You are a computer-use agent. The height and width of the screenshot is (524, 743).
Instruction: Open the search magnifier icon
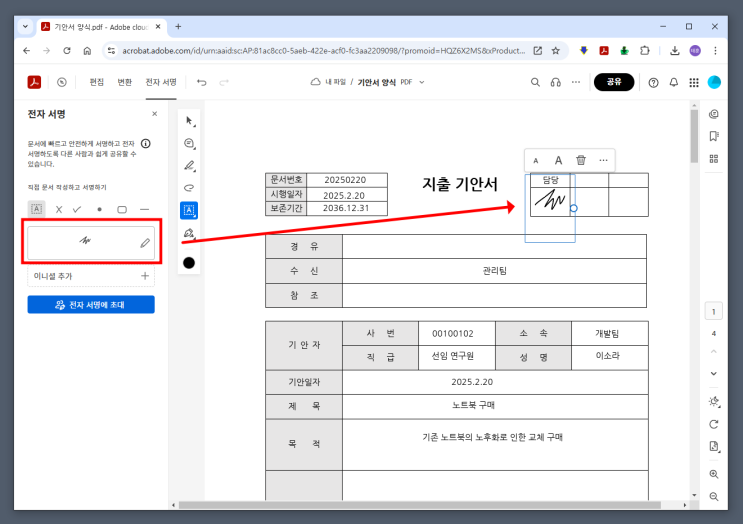pyautogui.click(x=535, y=82)
